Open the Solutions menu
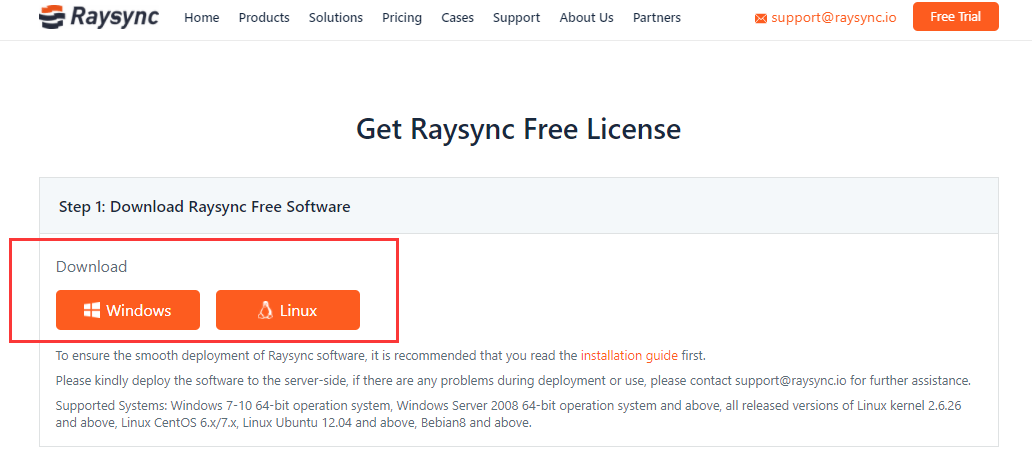Image resolution: width=1032 pixels, height=461 pixels. (336, 18)
